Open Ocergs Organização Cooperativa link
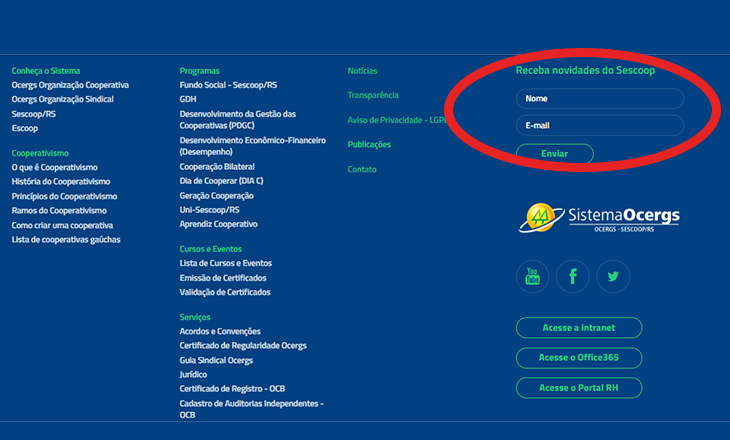This screenshot has width=730, height=440. click(70, 85)
